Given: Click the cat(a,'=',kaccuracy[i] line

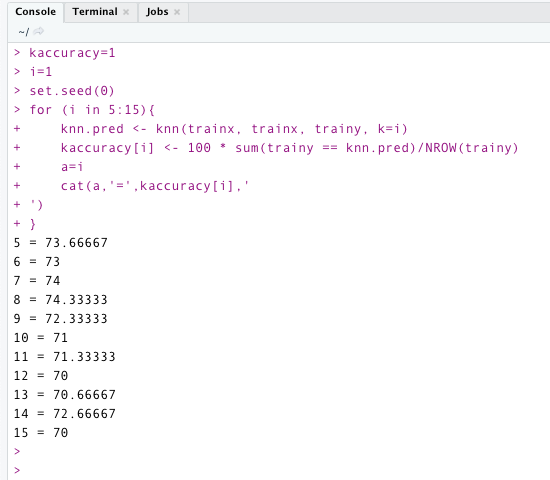Looking at the screenshot, I should pyautogui.click(x=155, y=186).
